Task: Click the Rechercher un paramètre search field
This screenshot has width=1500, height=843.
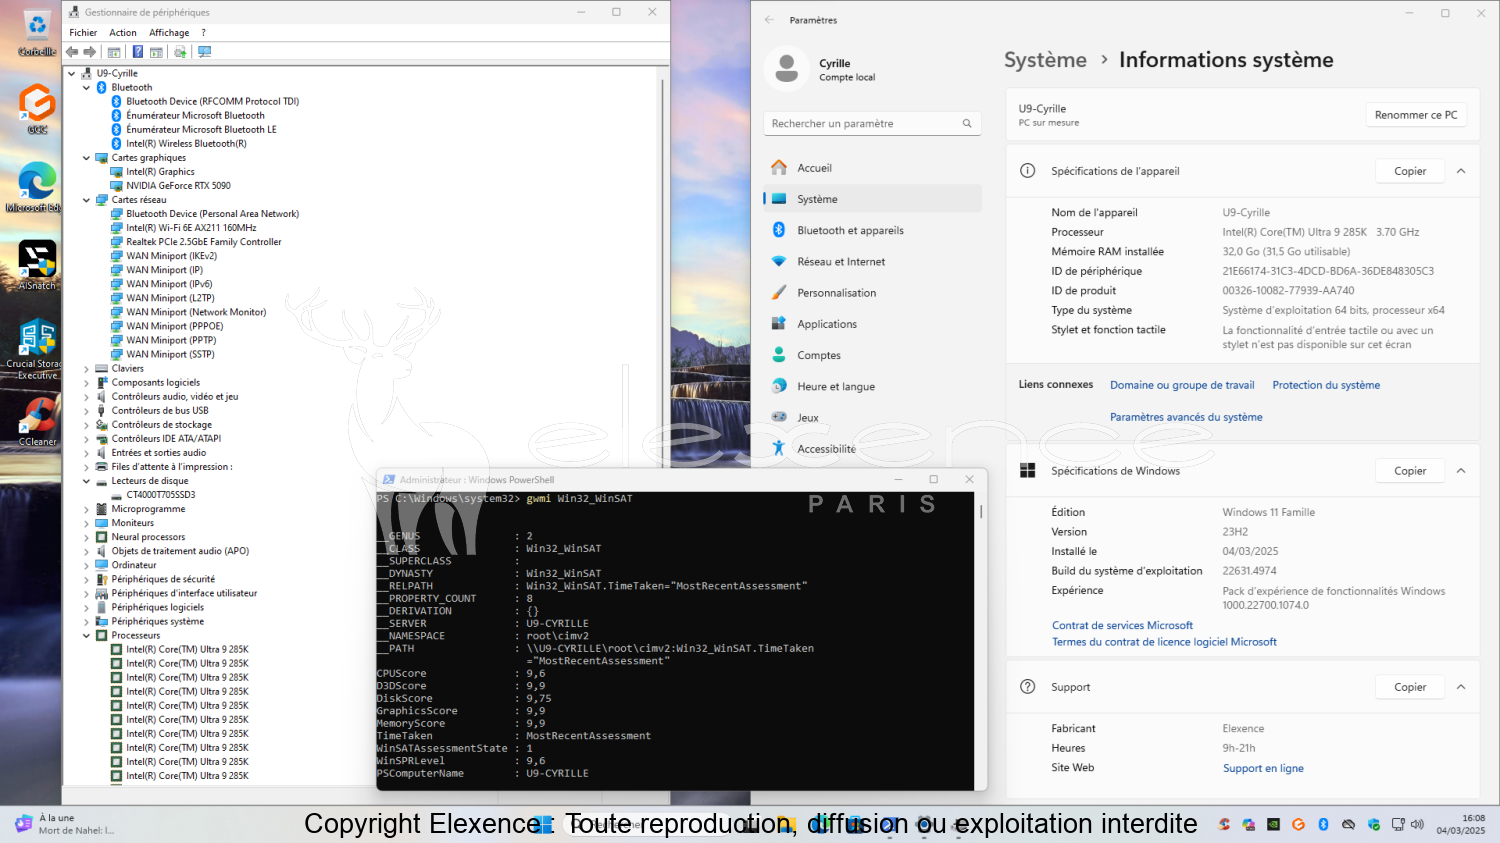Action: 872,124
